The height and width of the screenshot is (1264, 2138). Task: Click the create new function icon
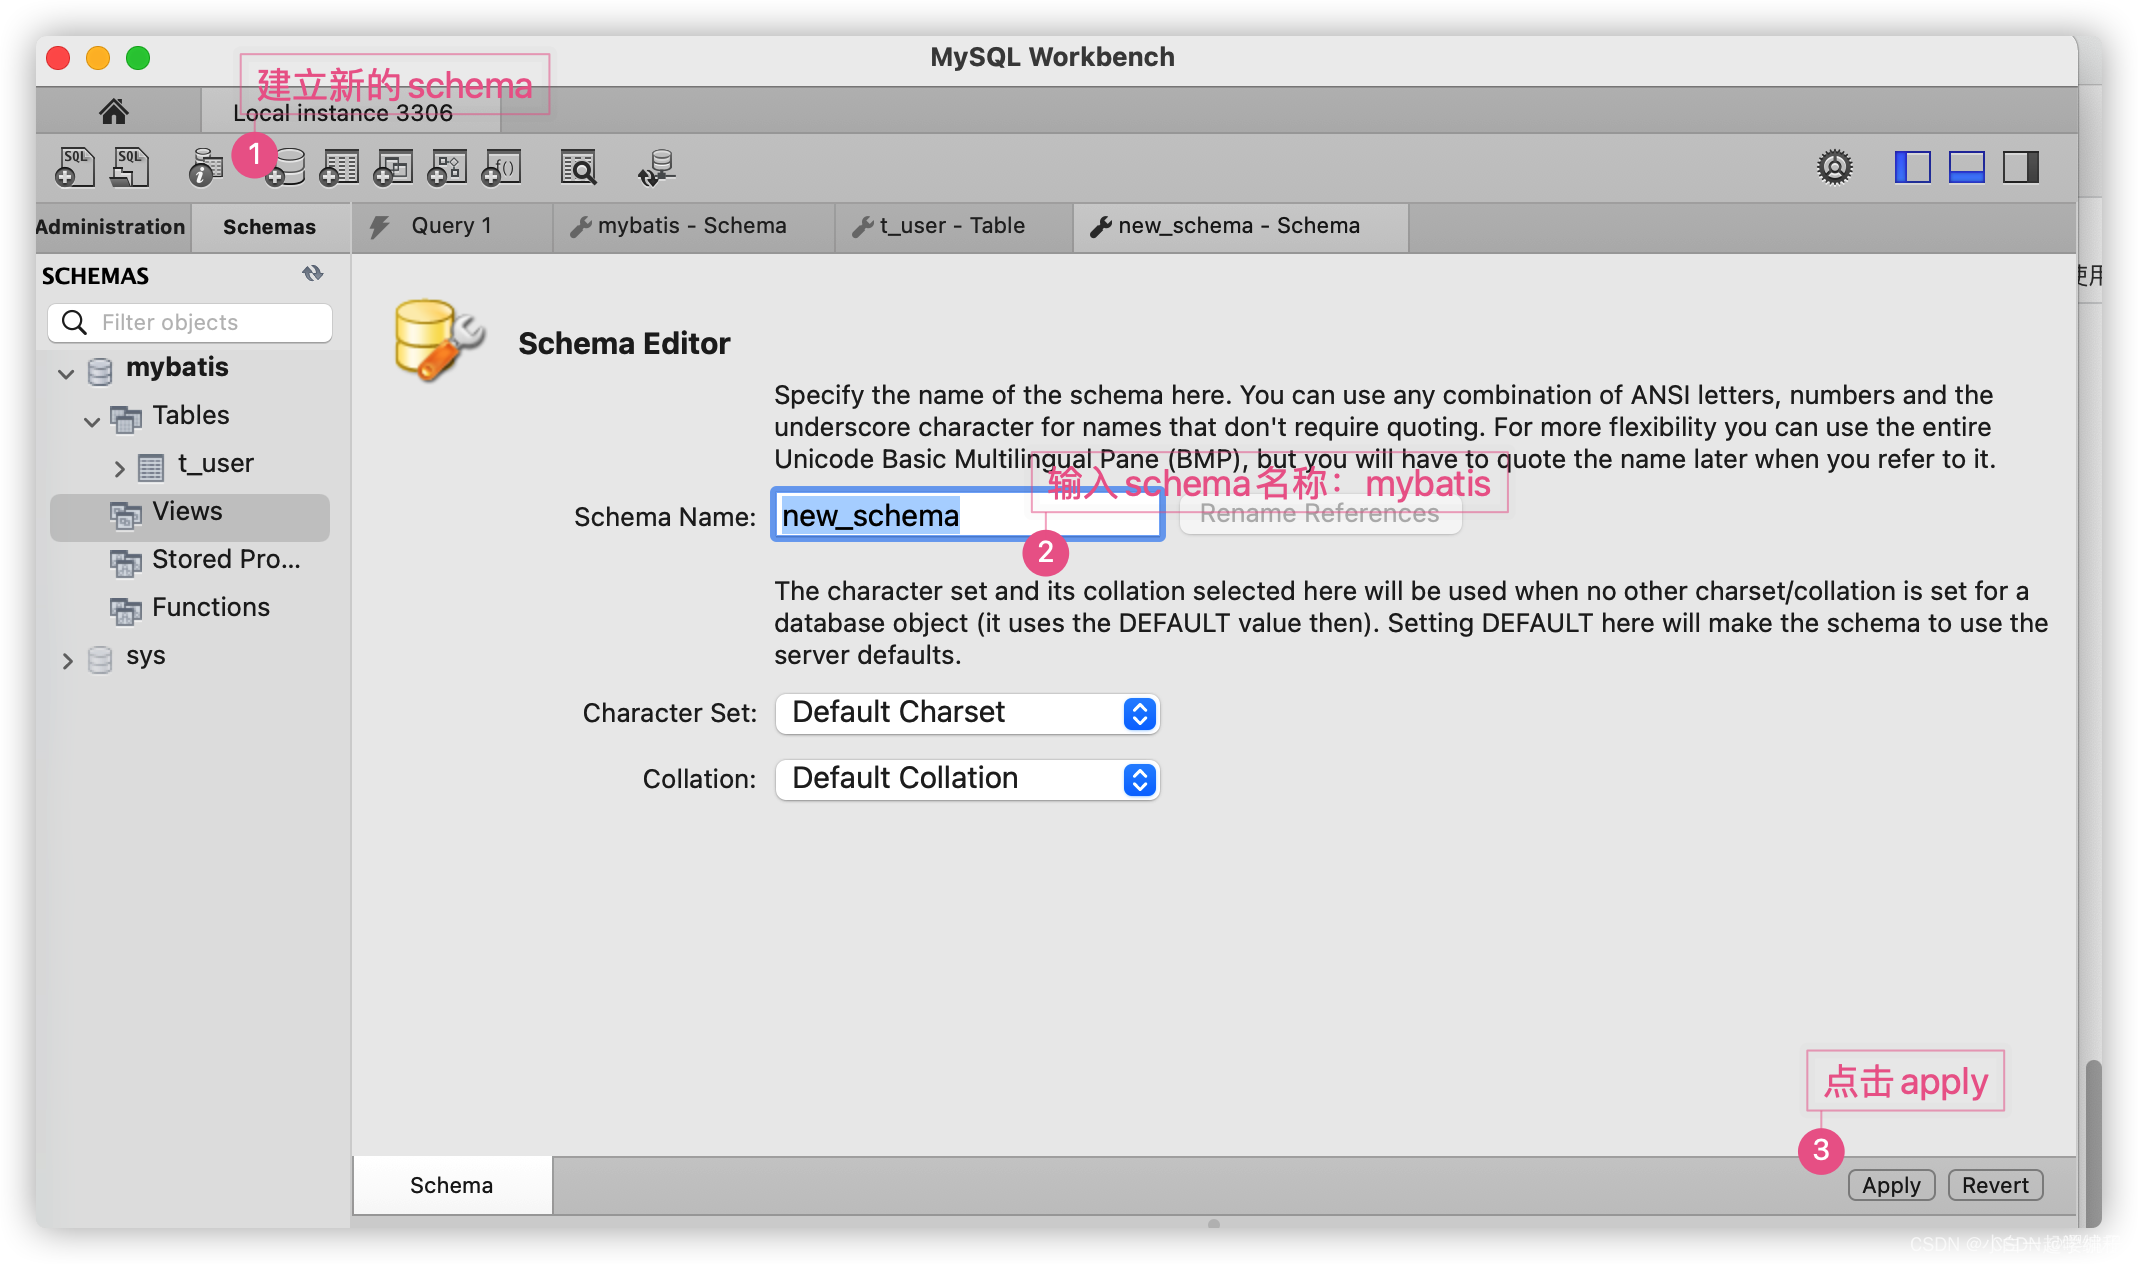pos(502,167)
